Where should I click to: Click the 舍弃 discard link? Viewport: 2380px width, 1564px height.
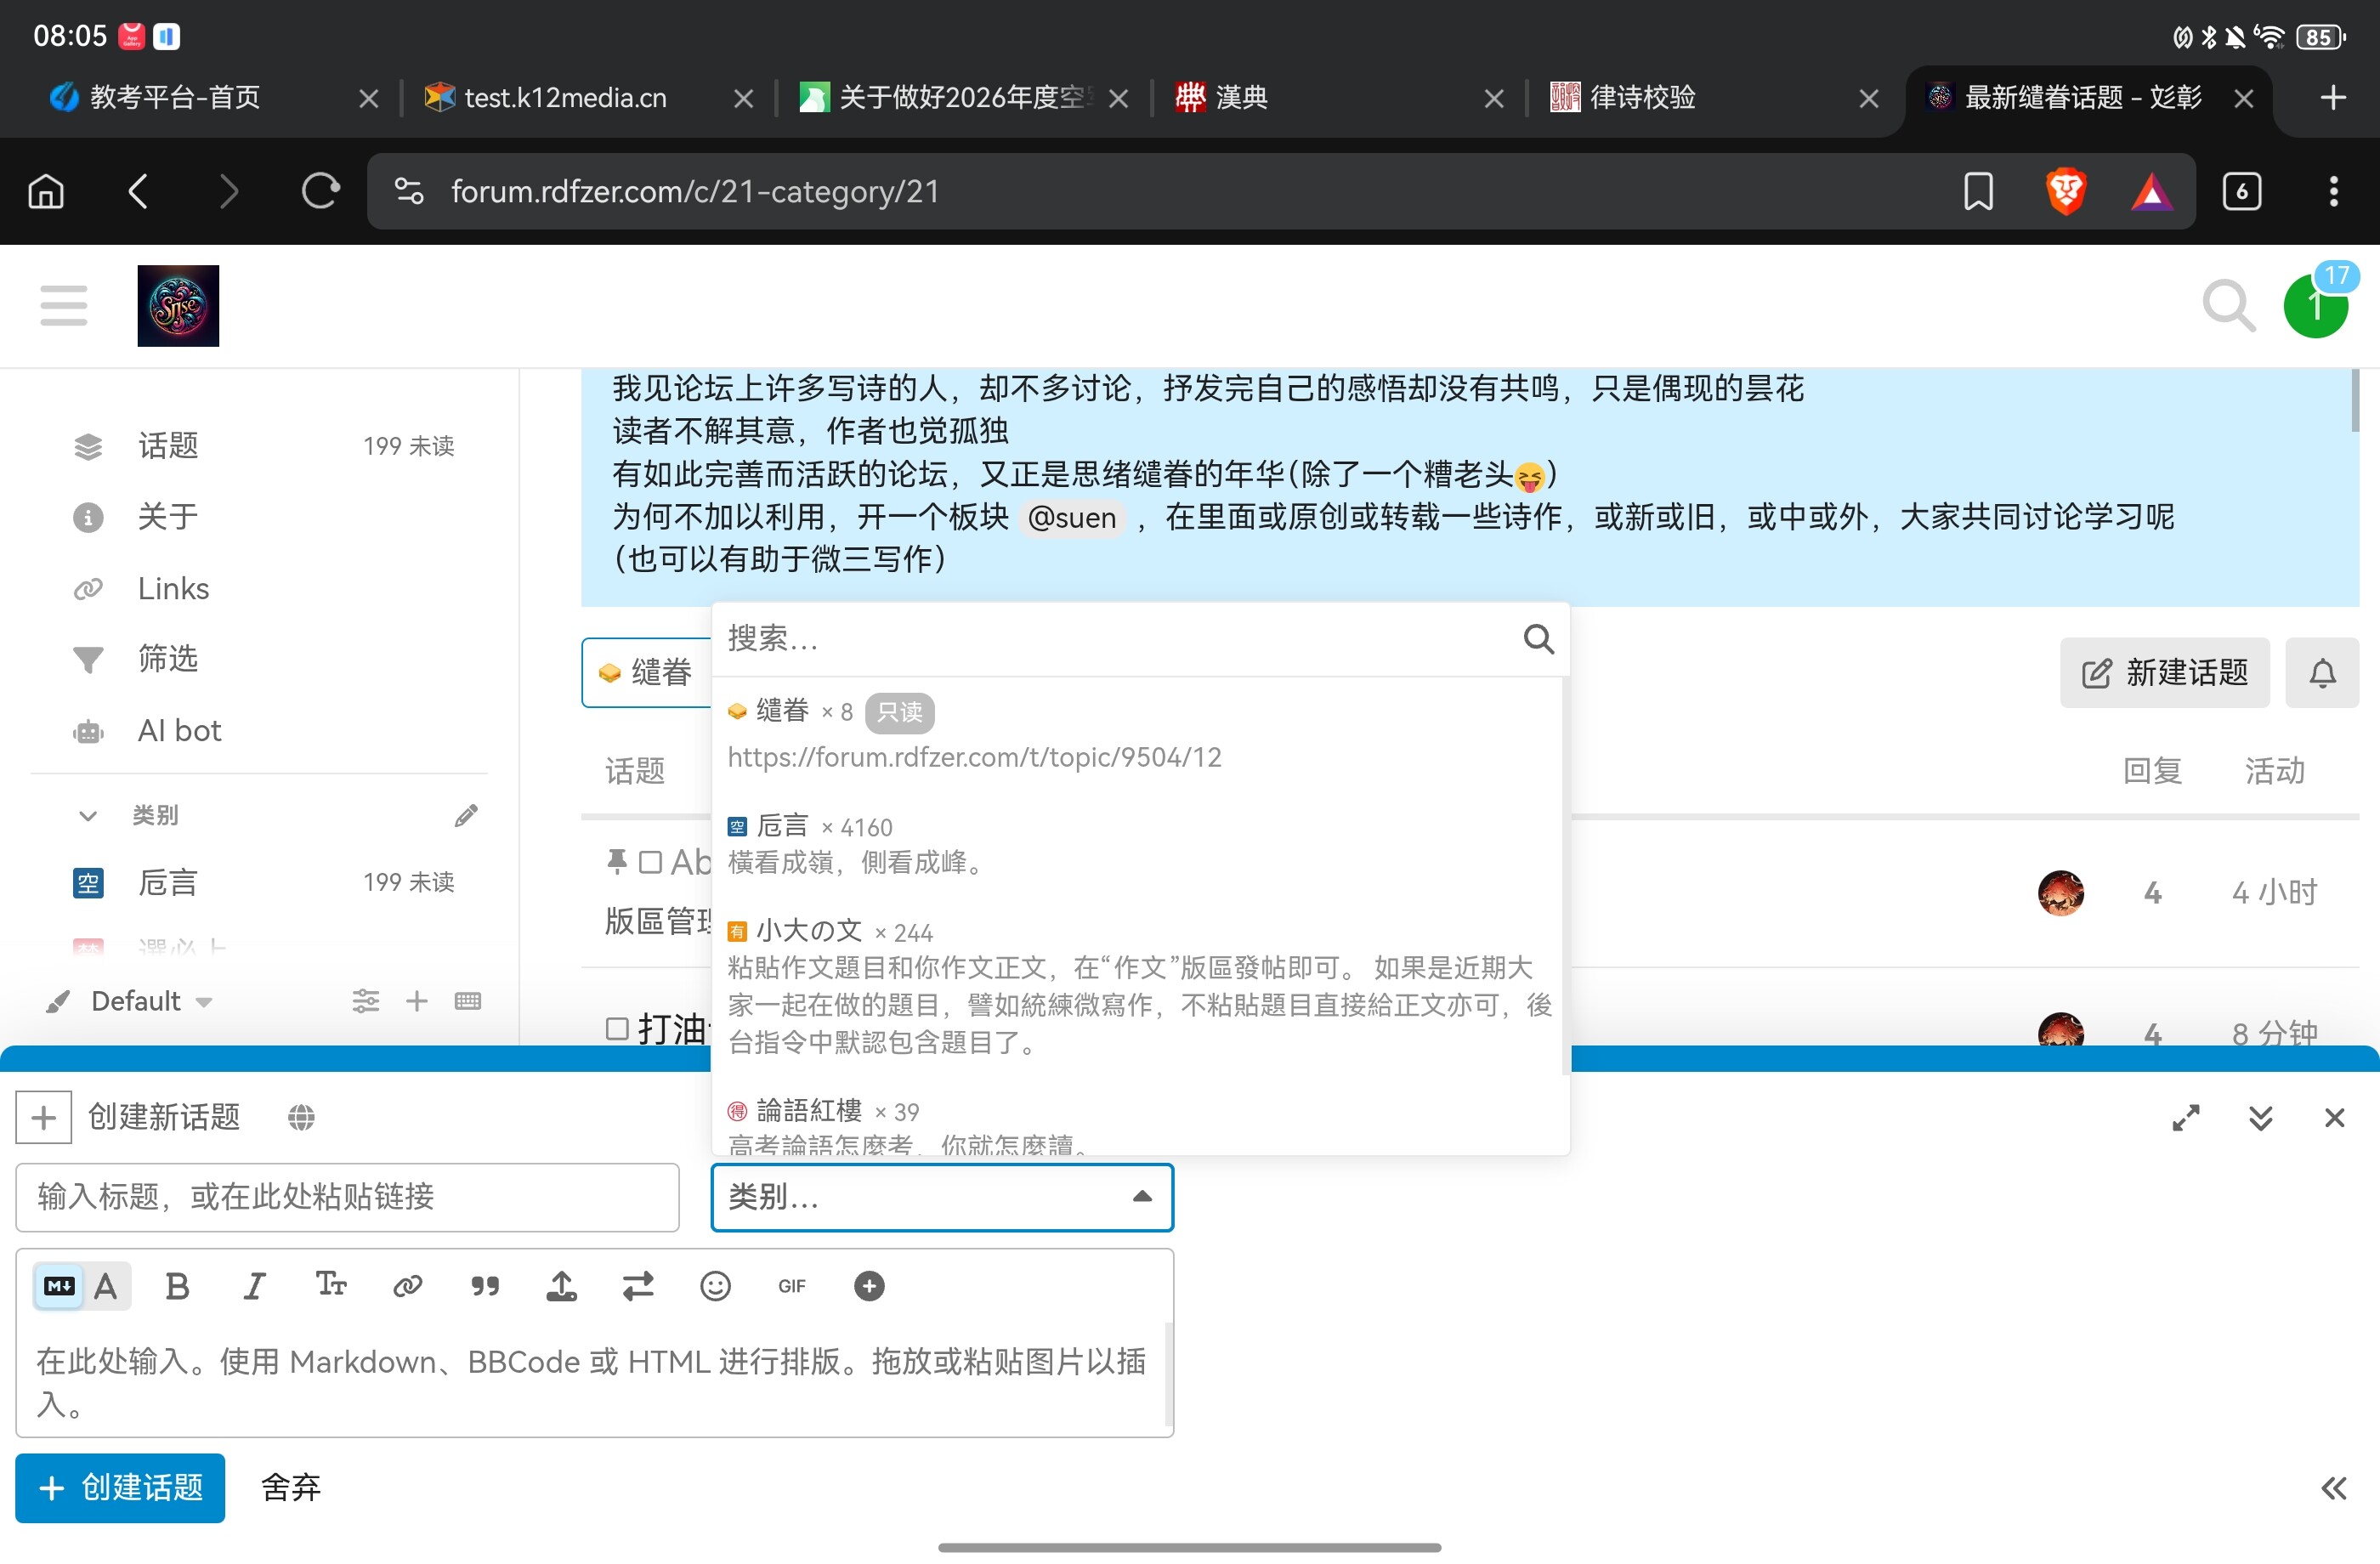click(291, 1488)
